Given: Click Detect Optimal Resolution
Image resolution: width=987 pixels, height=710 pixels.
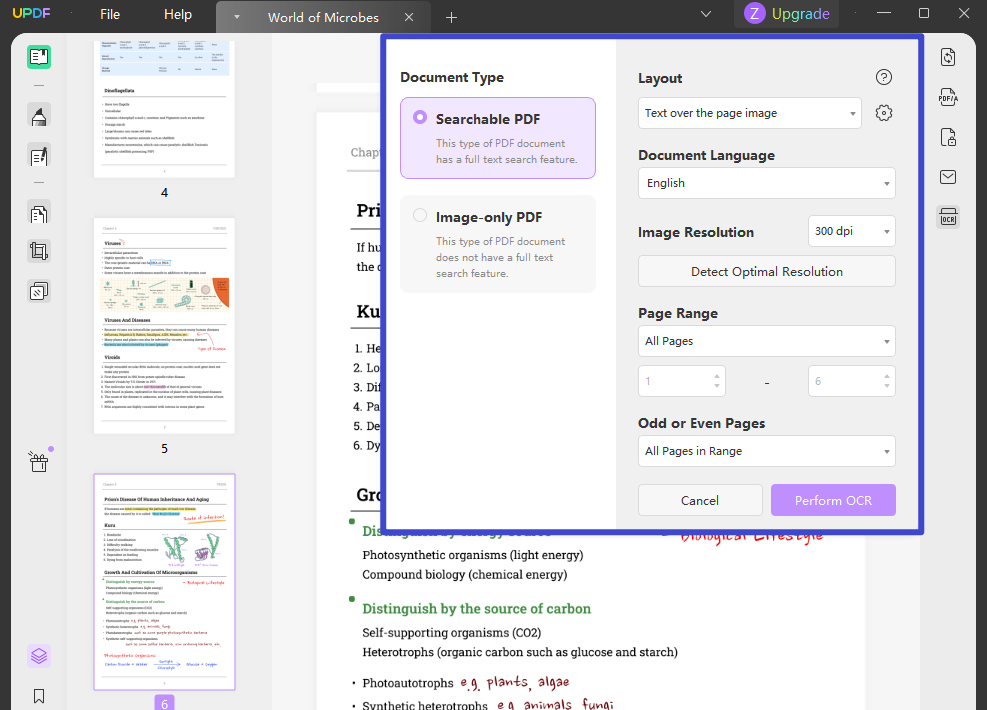Looking at the screenshot, I should 766,271.
